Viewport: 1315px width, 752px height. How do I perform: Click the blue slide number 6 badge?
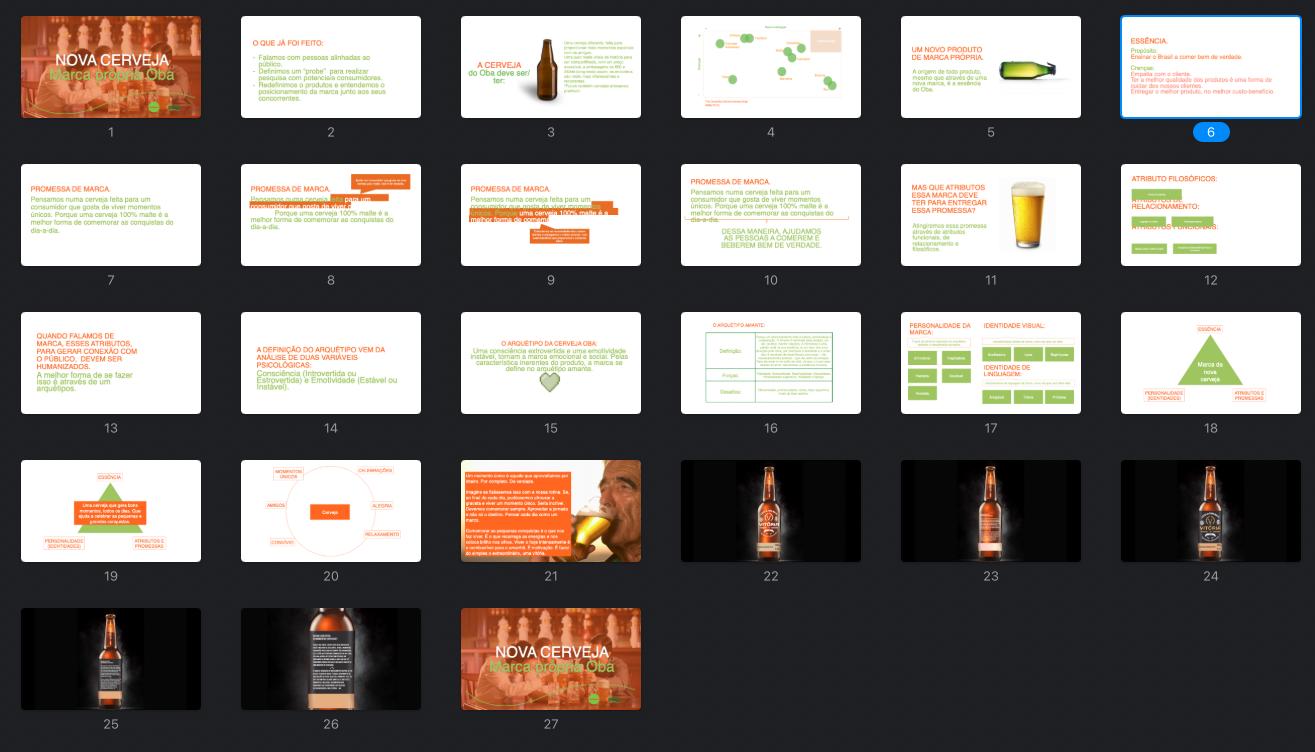click(x=1211, y=132)
